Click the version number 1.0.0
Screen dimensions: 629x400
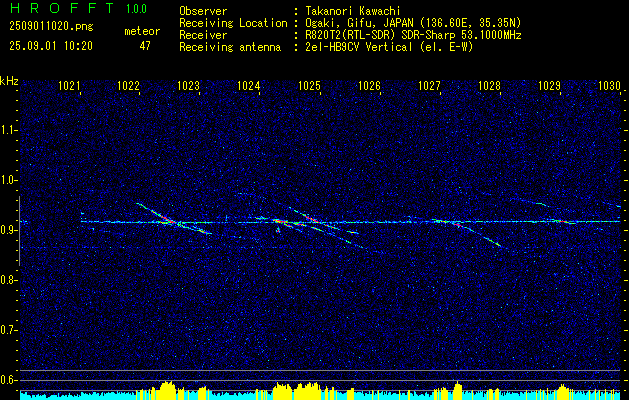click(136, 9)
